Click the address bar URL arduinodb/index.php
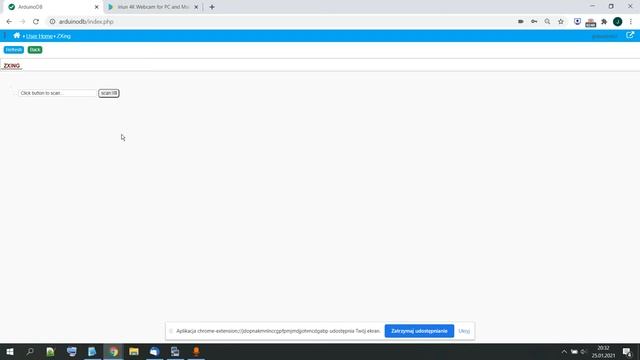640x360 pixels. point(86,22)
